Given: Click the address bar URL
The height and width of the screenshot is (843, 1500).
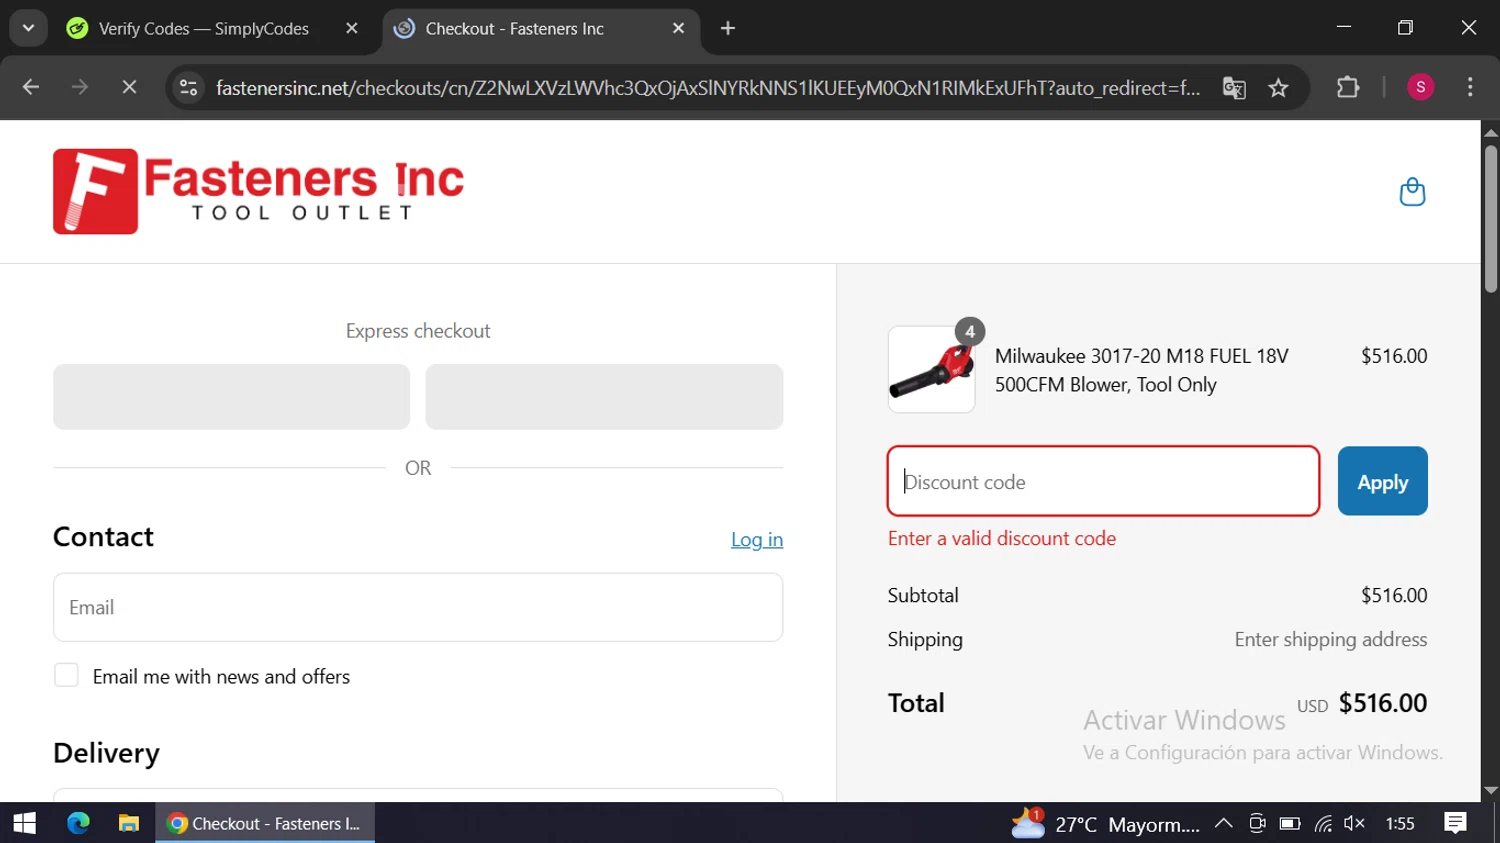Looking at the screenshot, I should click(x=708, y=88).
